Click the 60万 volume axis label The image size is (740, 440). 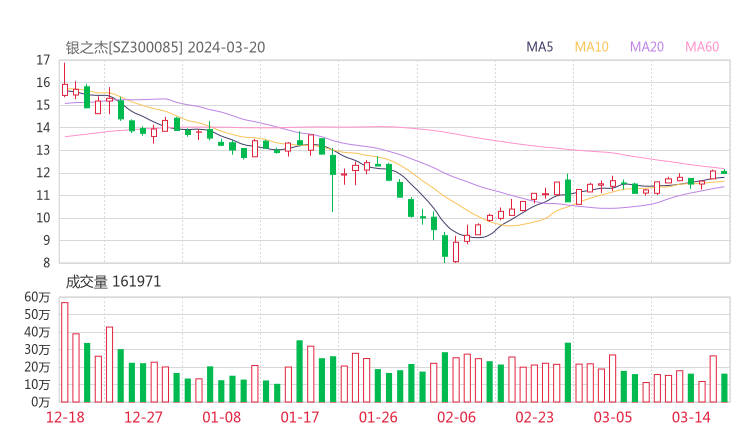point(37,297)
